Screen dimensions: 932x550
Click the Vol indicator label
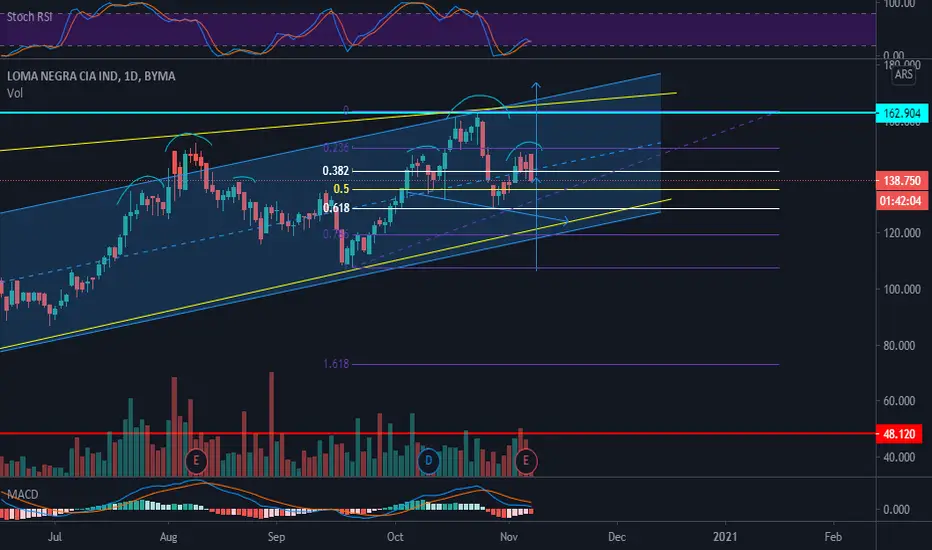click(15, 93)
